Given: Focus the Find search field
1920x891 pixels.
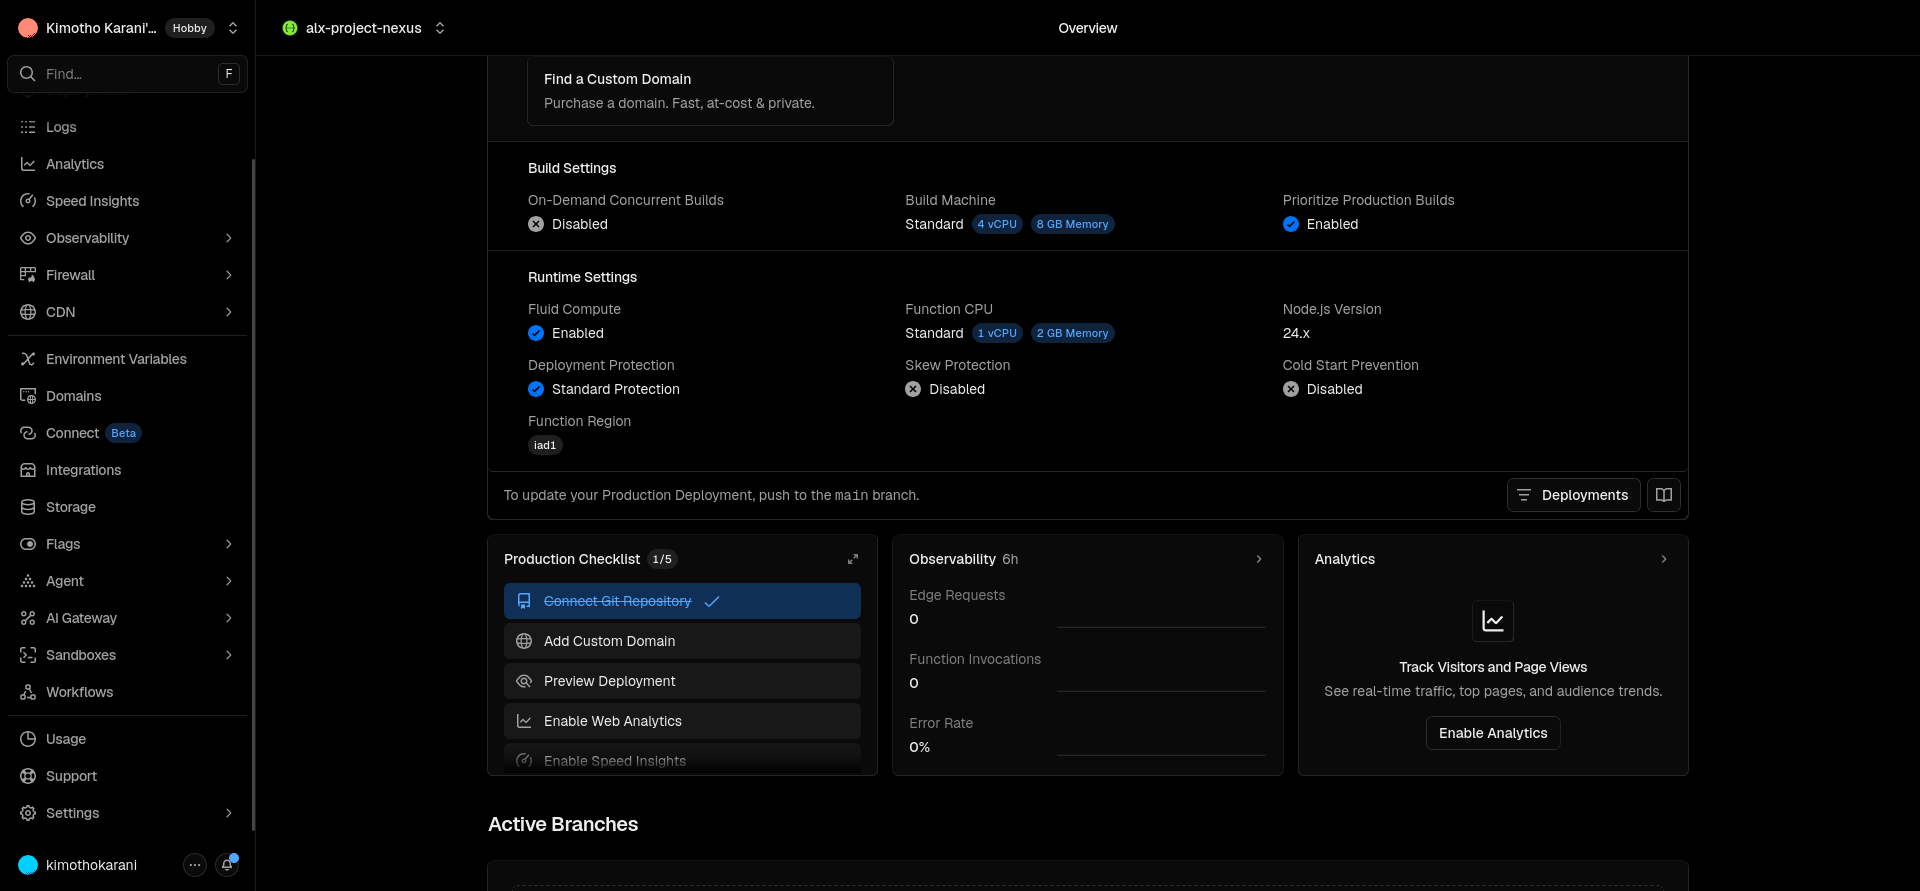Looking at the screenshot, I should (127, 74).
